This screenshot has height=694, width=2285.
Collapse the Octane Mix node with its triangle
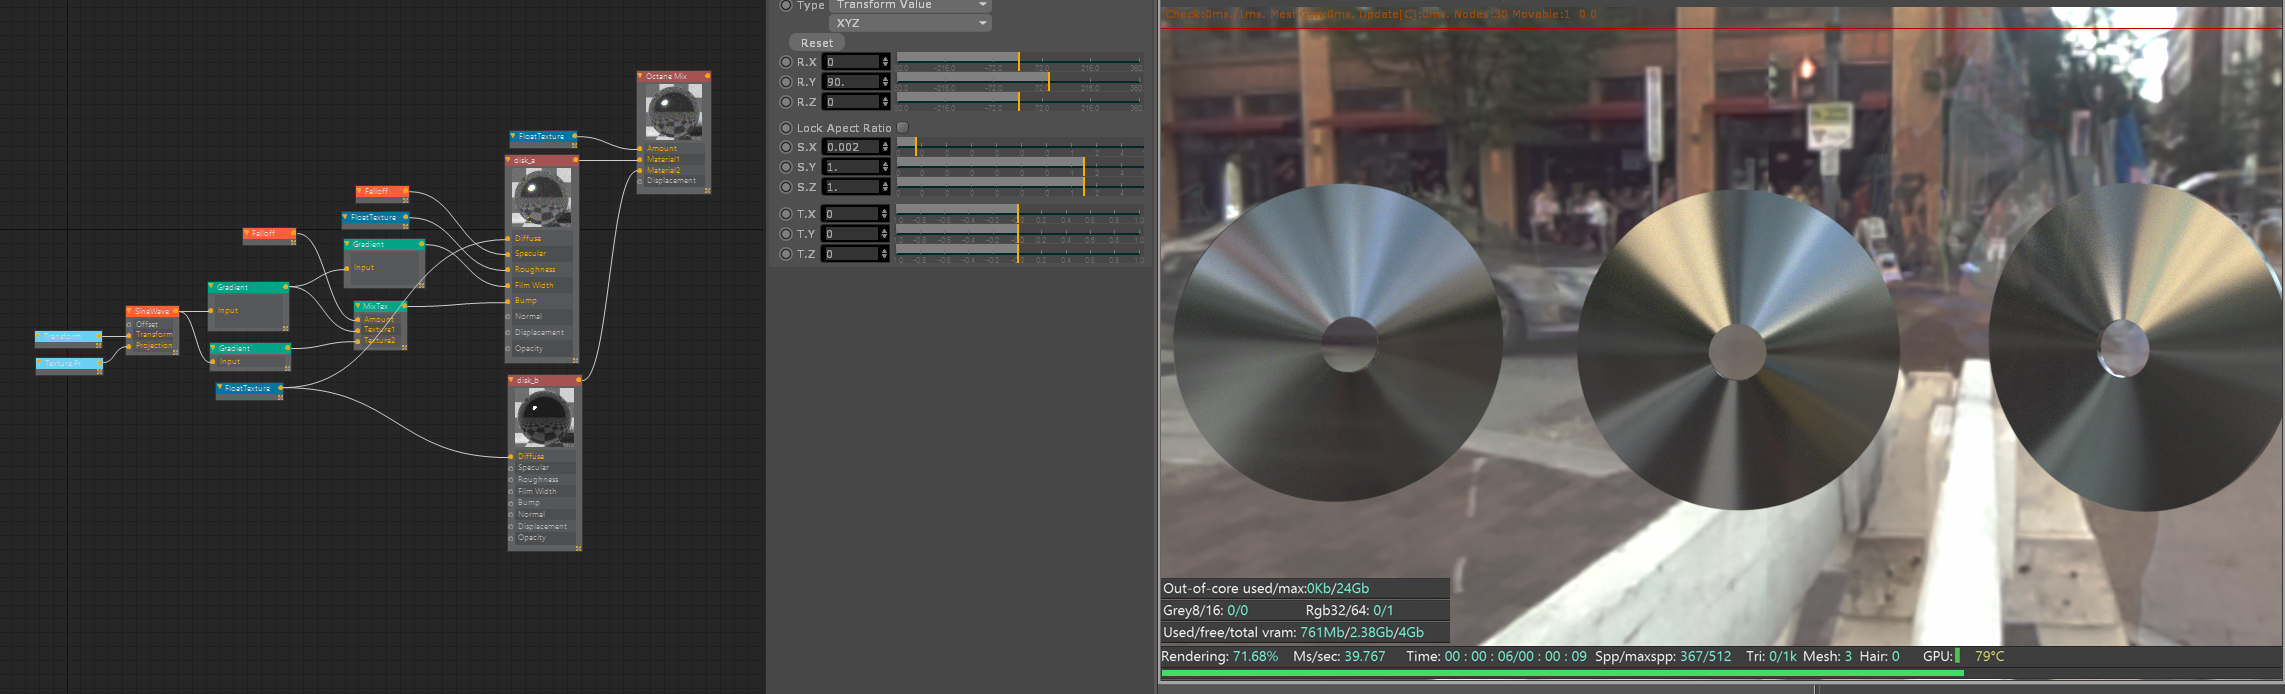[640, 76]
